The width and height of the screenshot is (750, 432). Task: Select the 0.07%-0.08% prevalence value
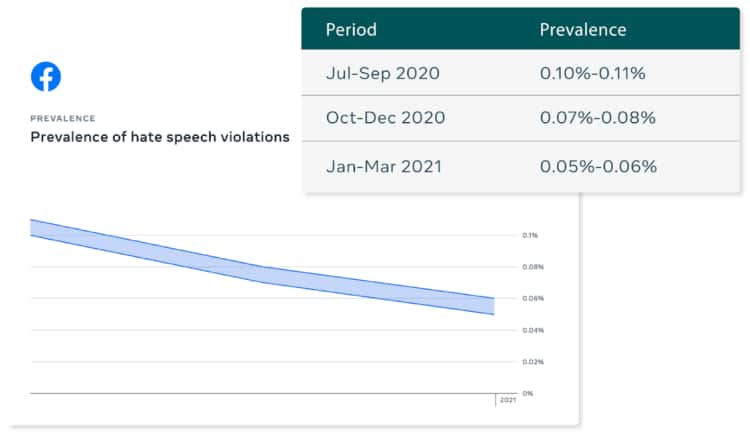pyautogui.click(x=597, y=117)
